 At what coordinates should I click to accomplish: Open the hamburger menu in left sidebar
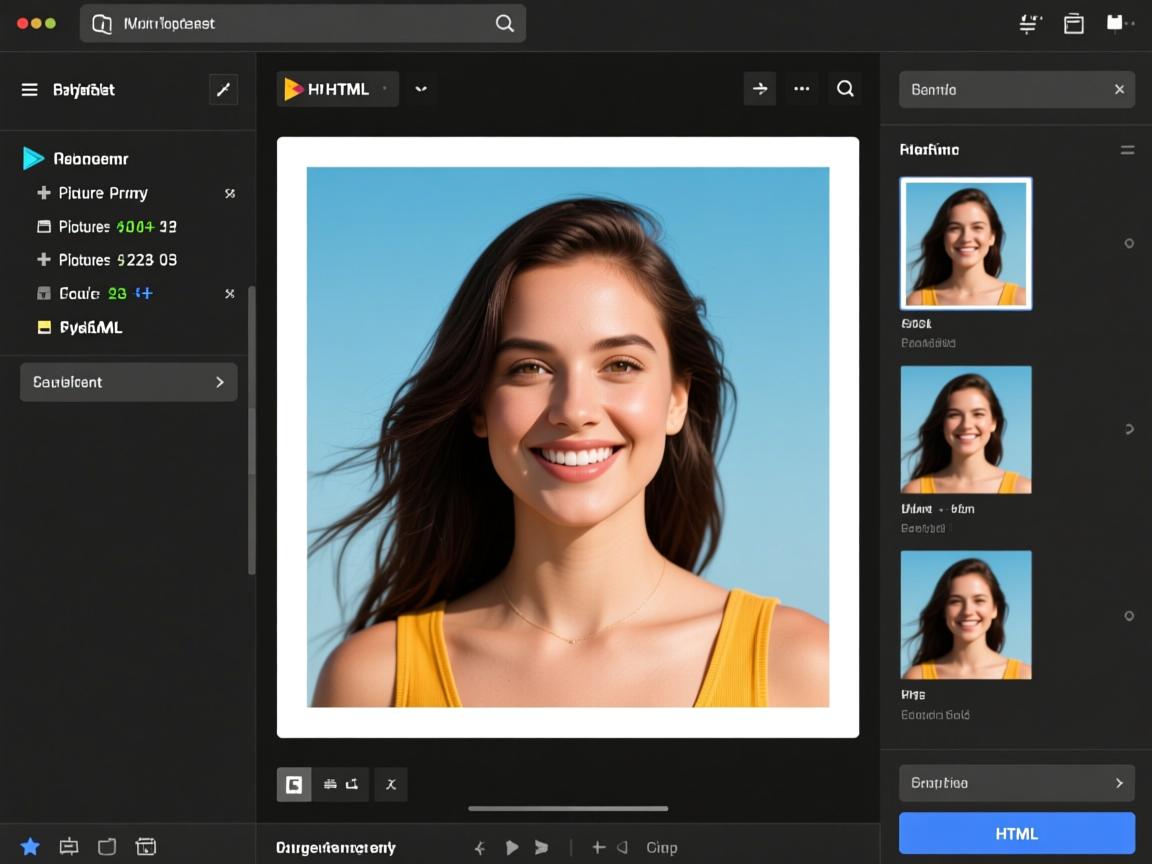(30, 90)
